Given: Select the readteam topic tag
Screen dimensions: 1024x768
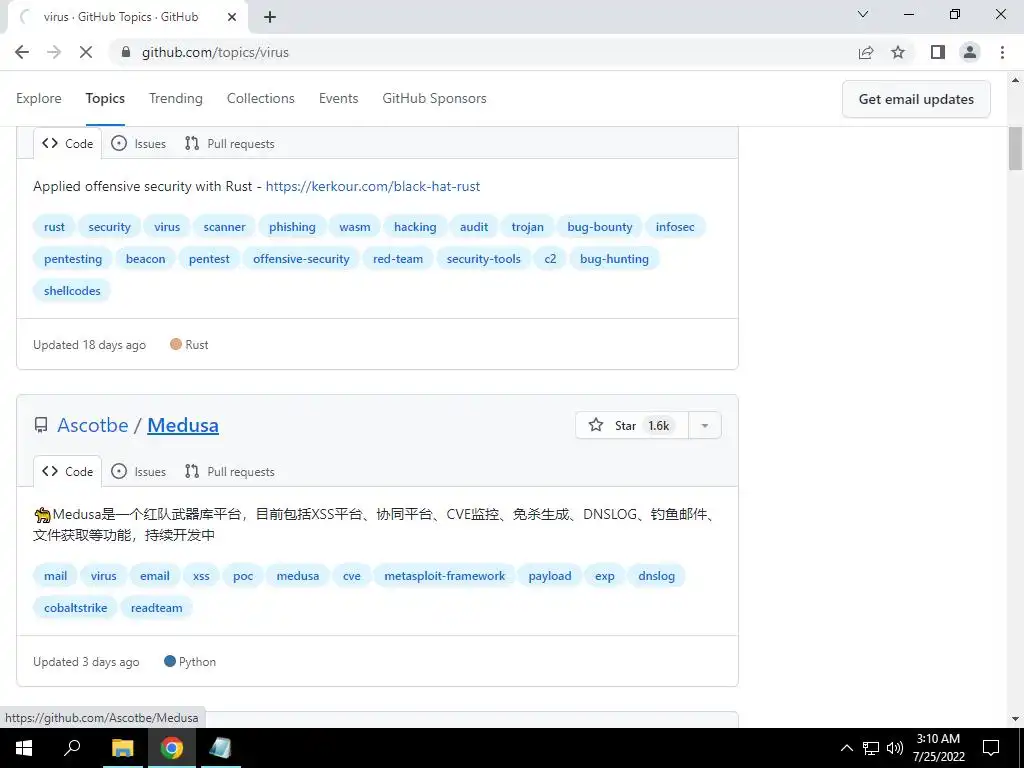Looking at the screenshot, I should coord(157,608).
